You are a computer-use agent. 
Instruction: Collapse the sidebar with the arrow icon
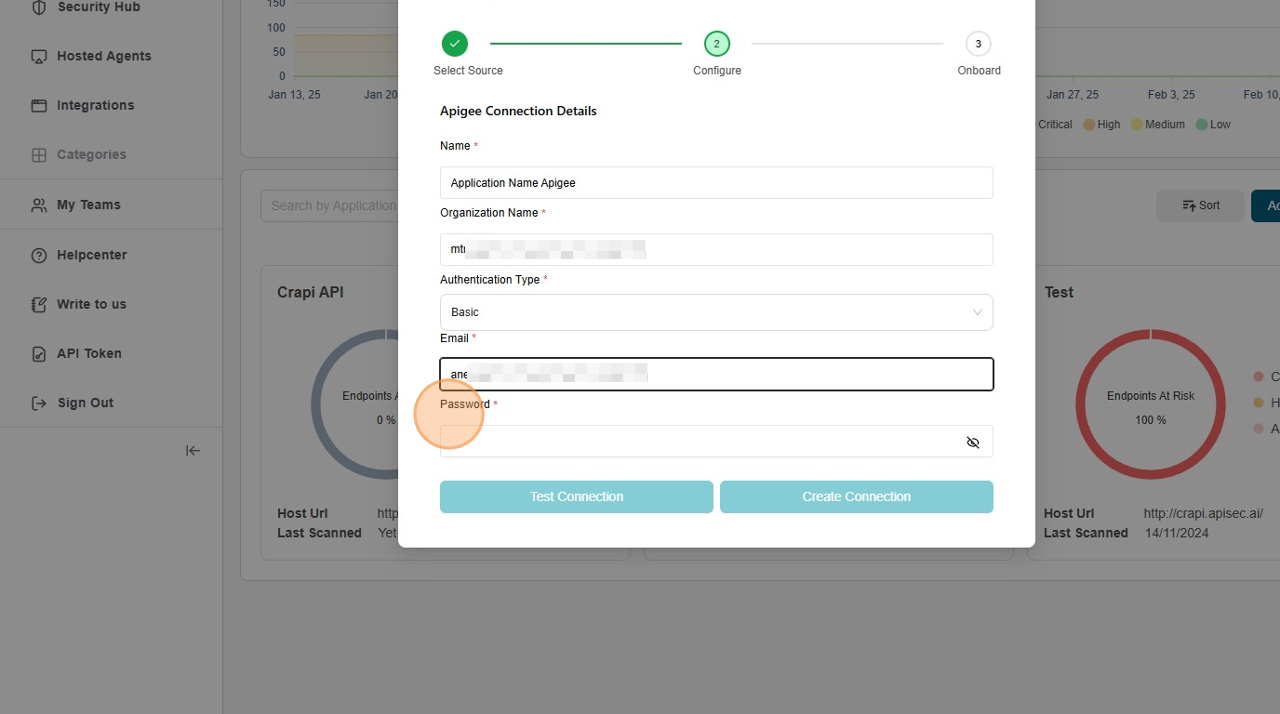[193, 451]
